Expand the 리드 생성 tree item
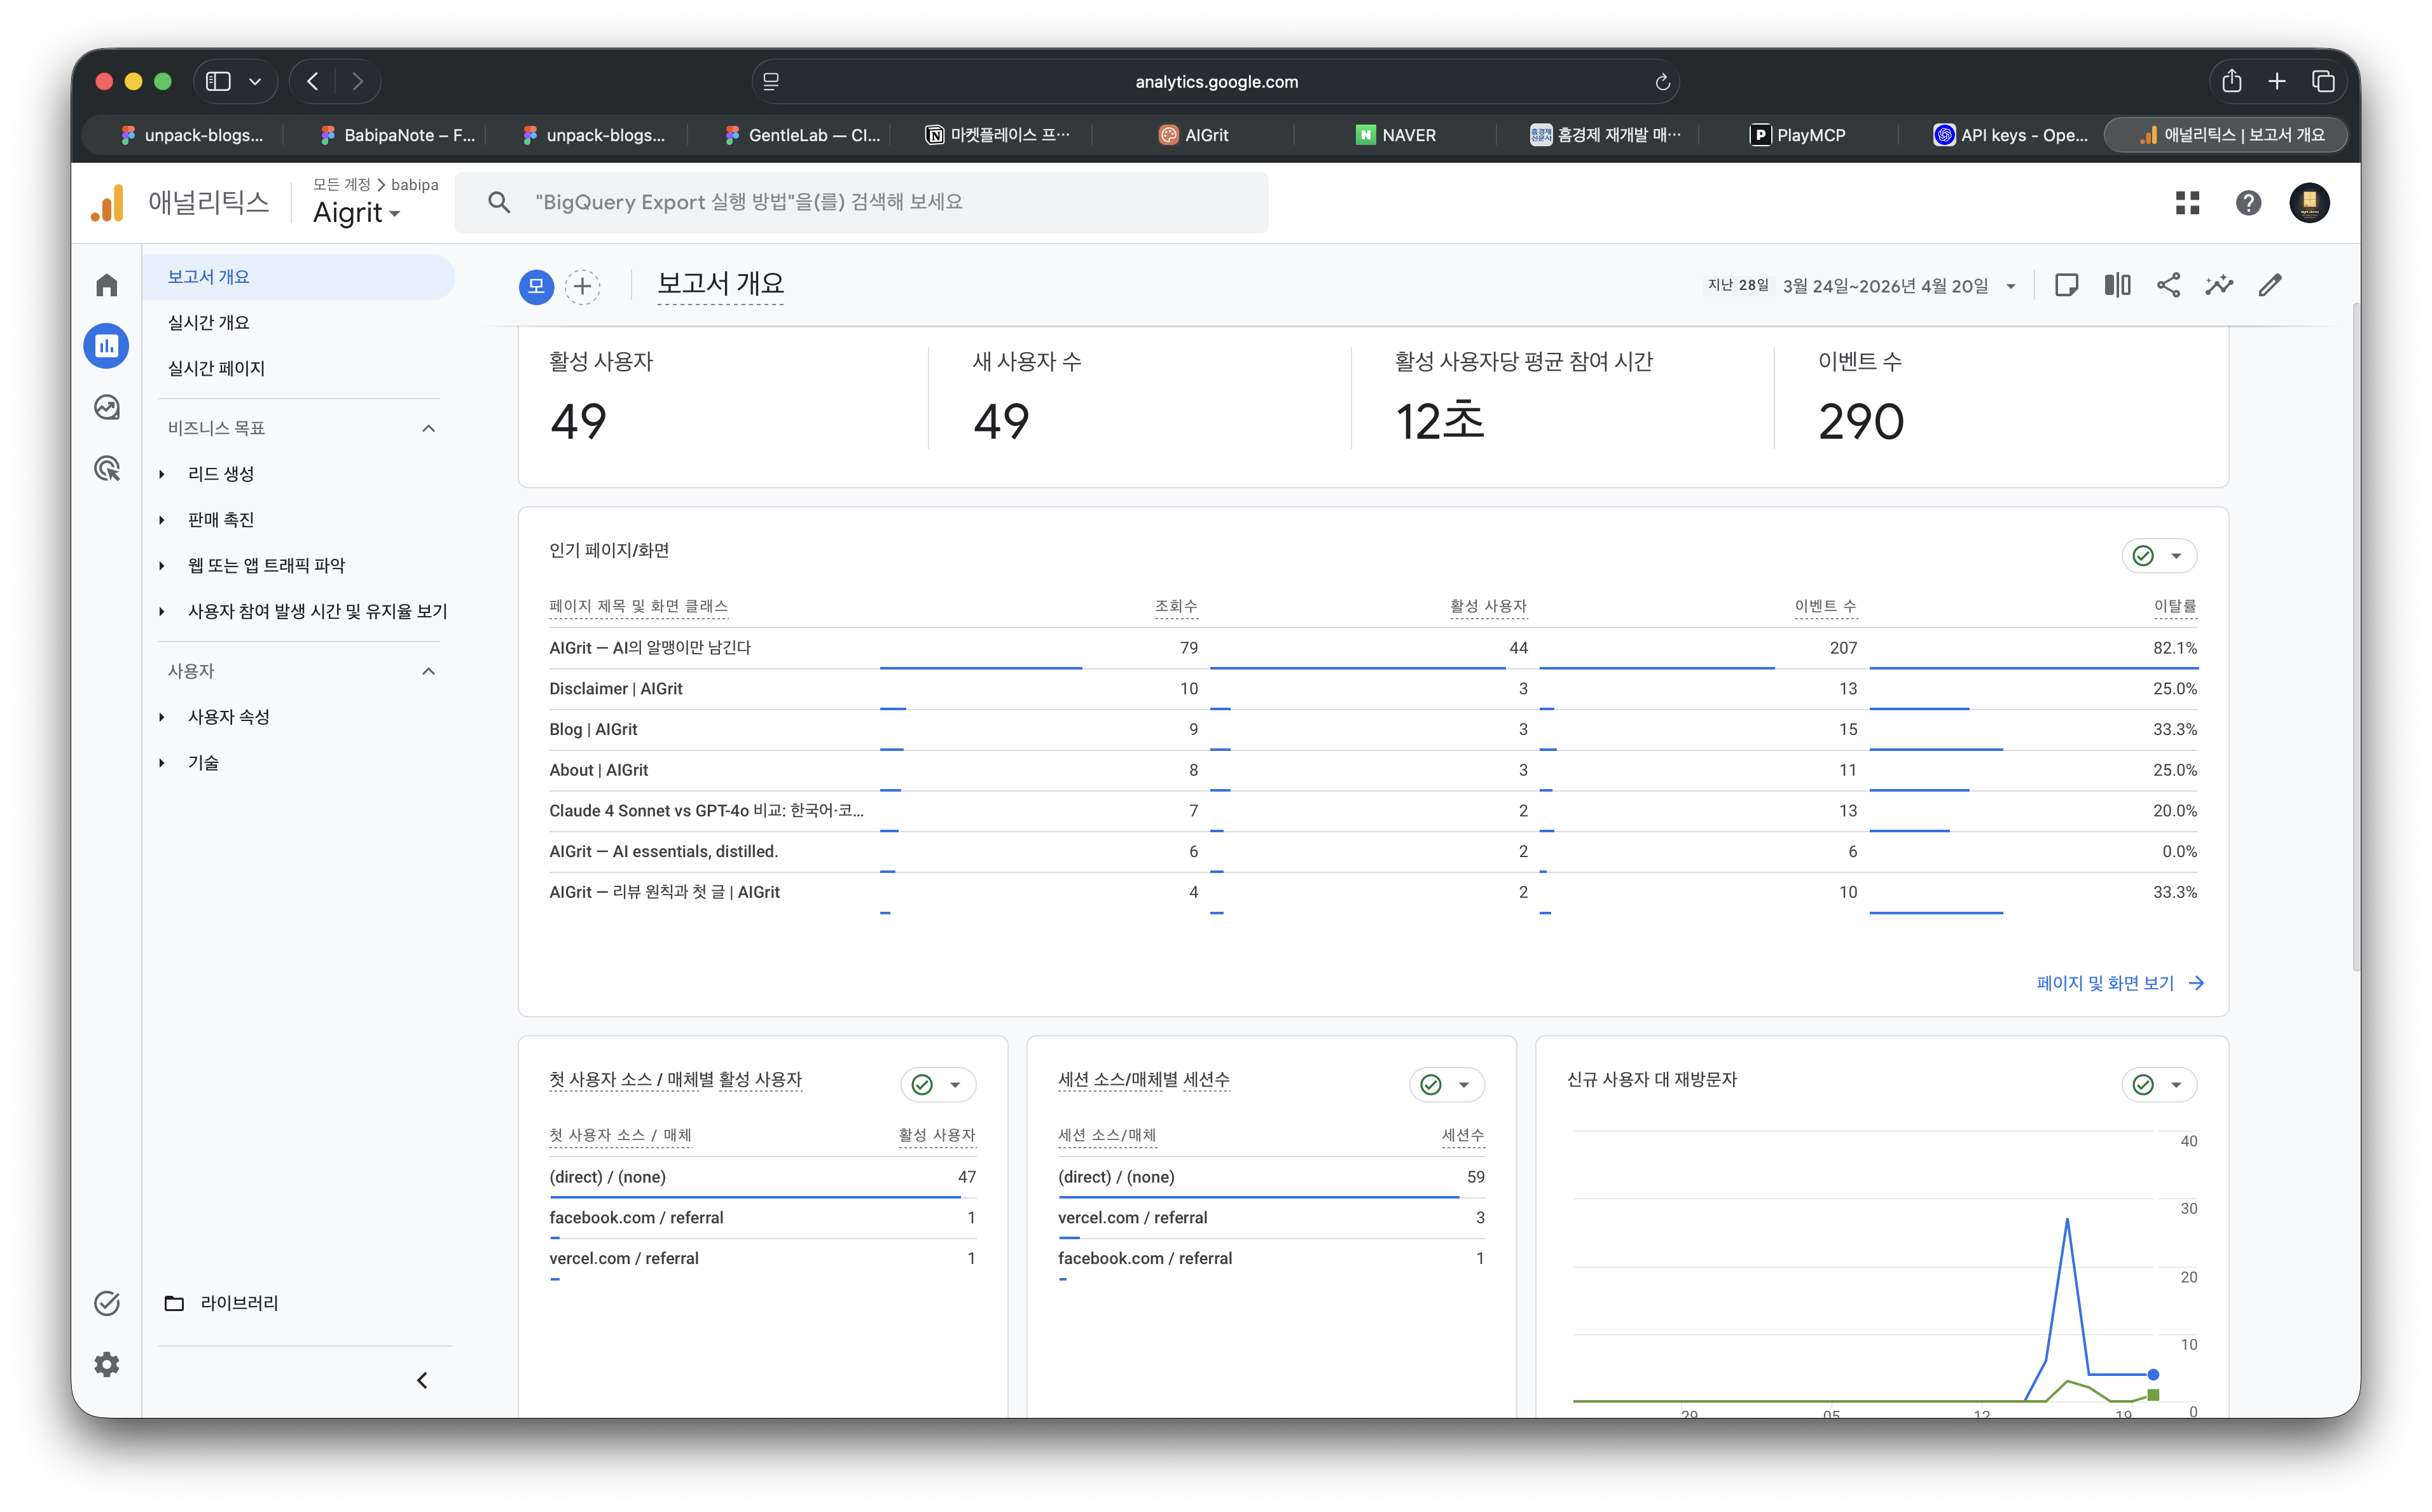 (162, 474)
